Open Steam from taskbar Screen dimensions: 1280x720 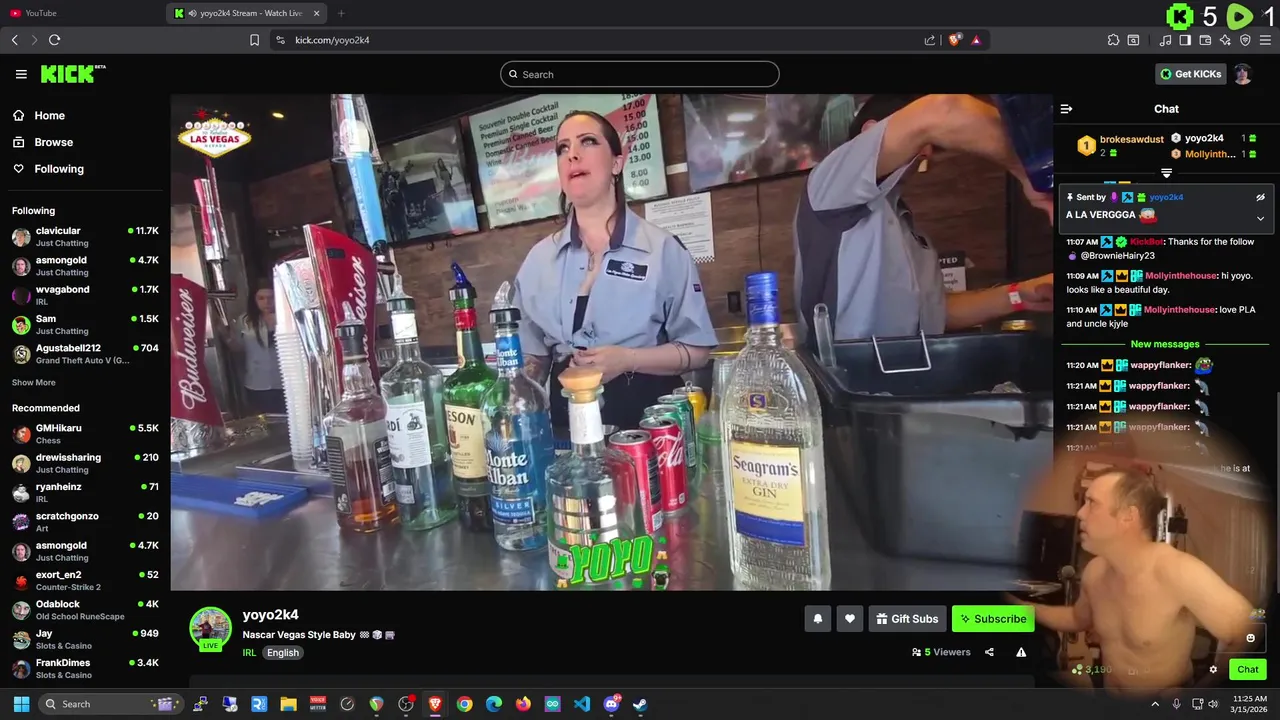click(640, 704)
